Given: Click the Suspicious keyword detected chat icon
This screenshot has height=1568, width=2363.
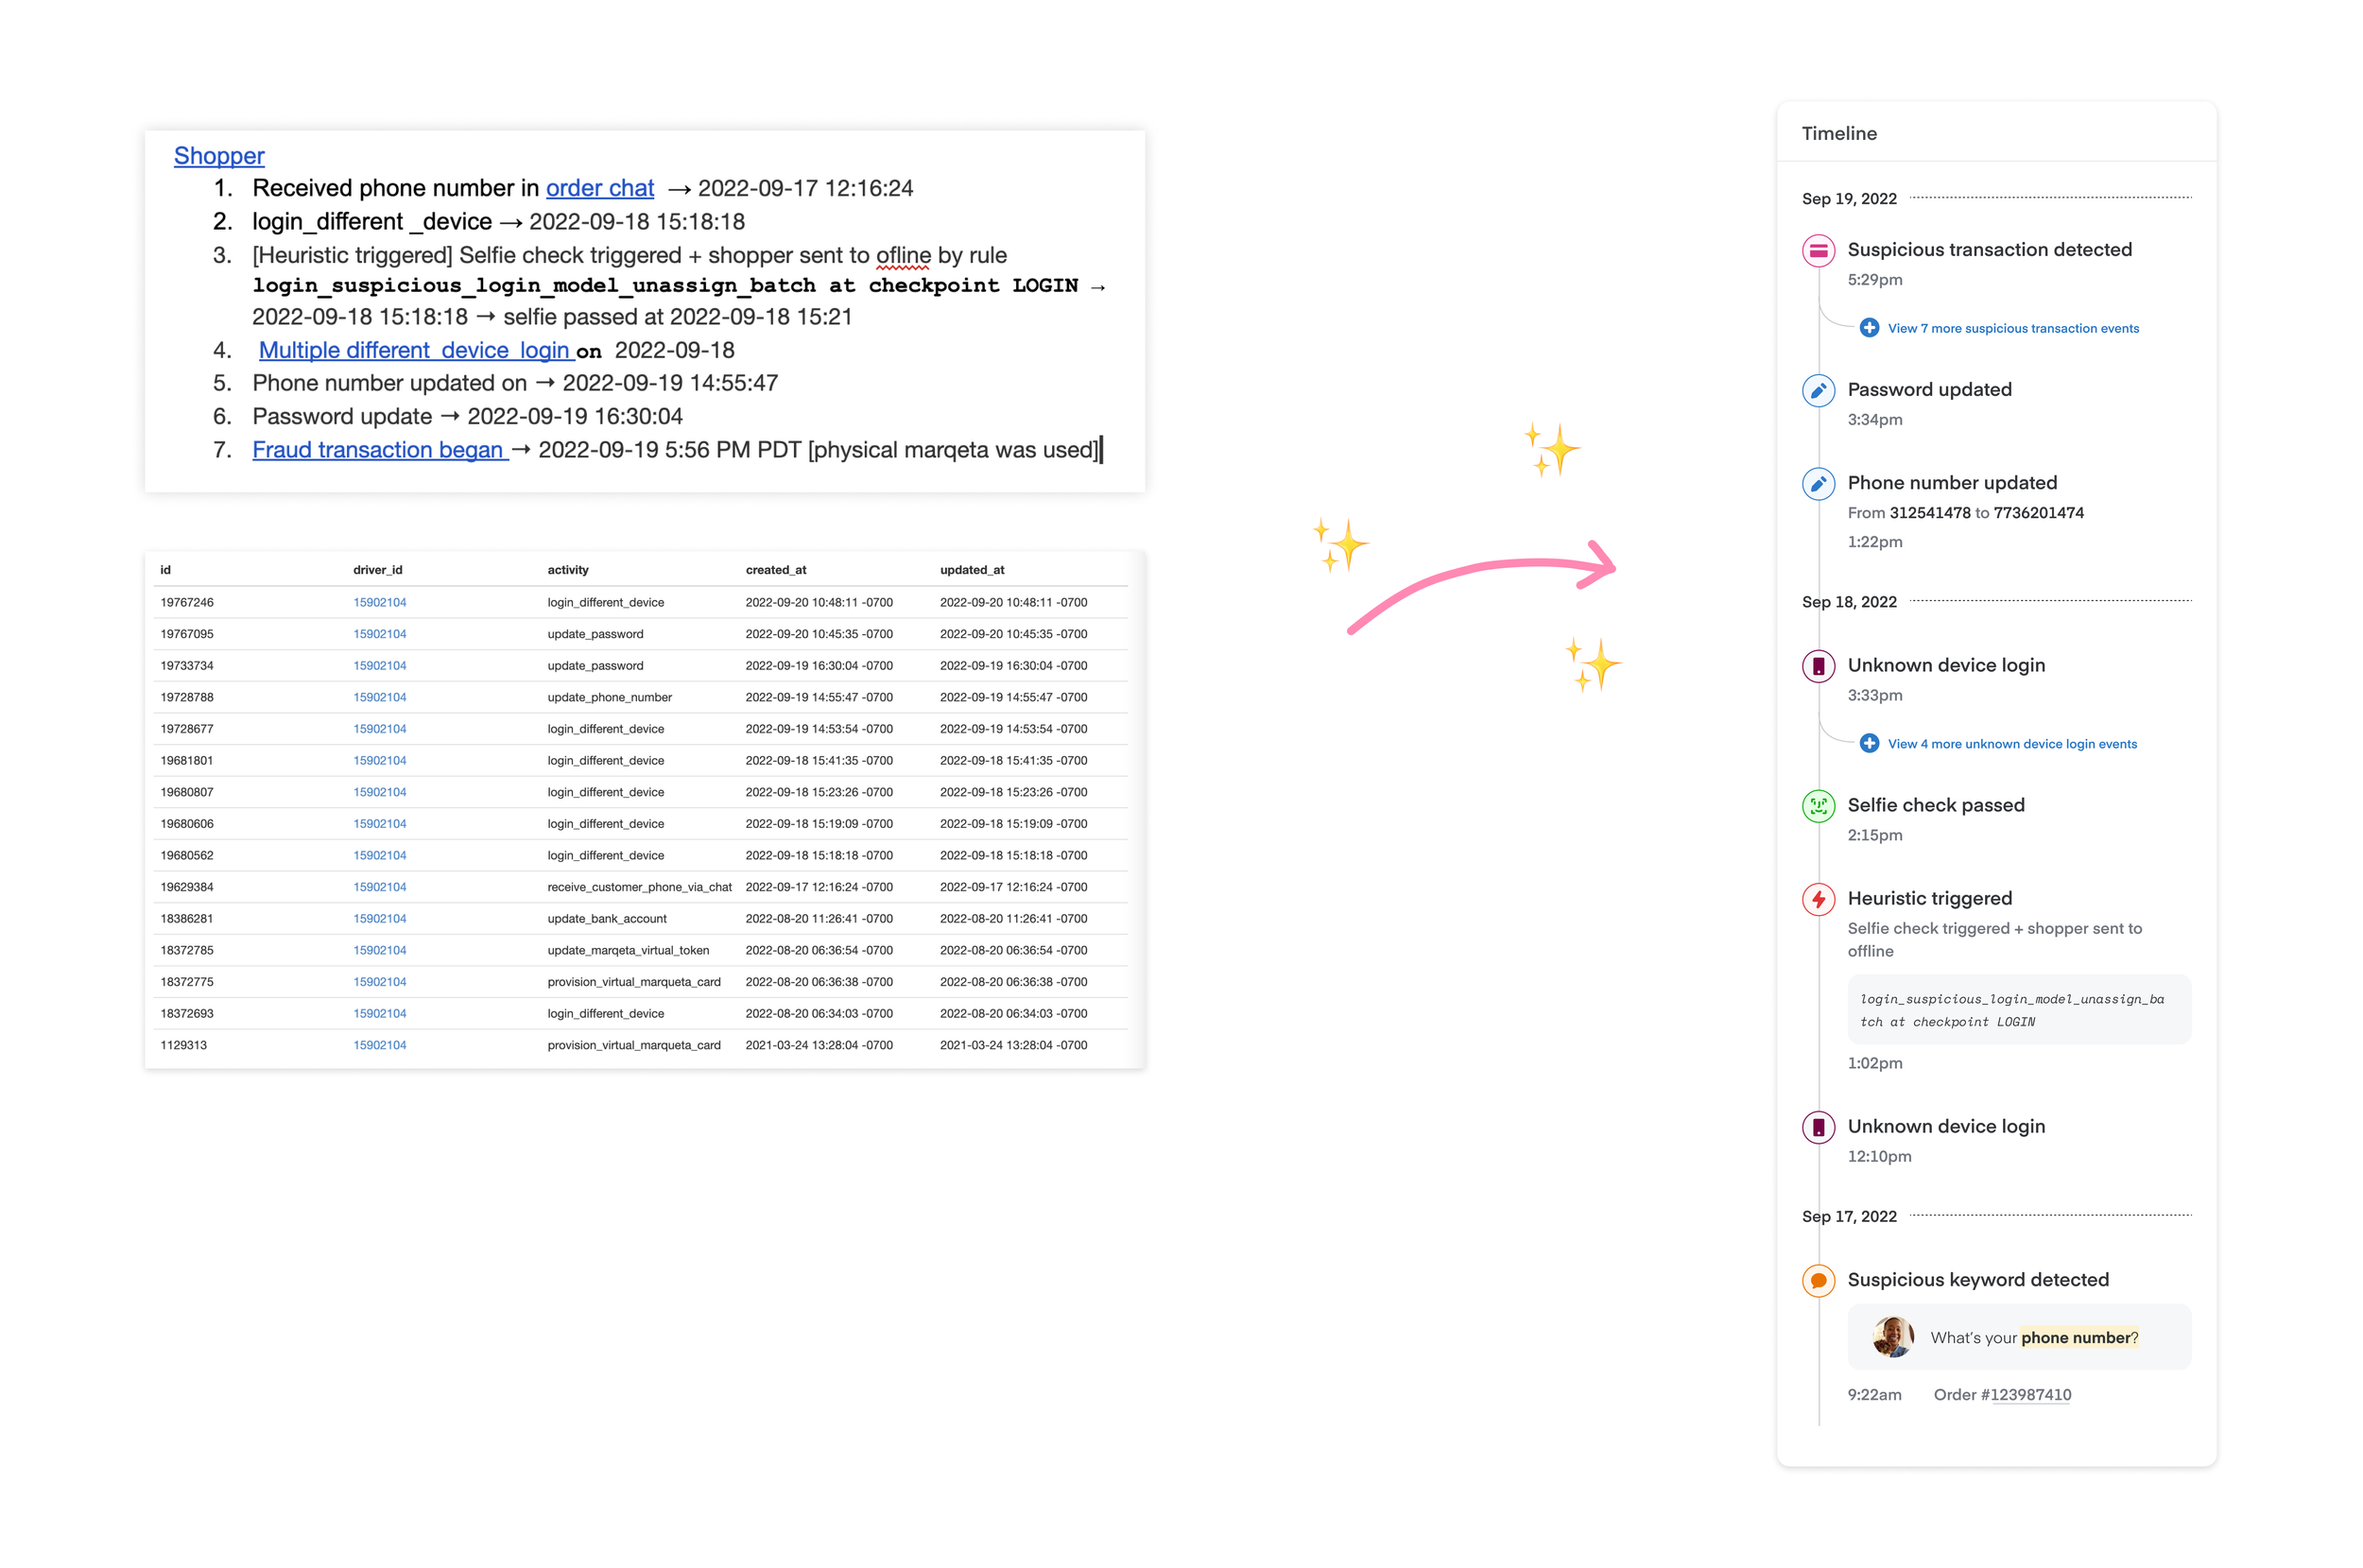Looking at the screenshot, I should (1817, 1281).
